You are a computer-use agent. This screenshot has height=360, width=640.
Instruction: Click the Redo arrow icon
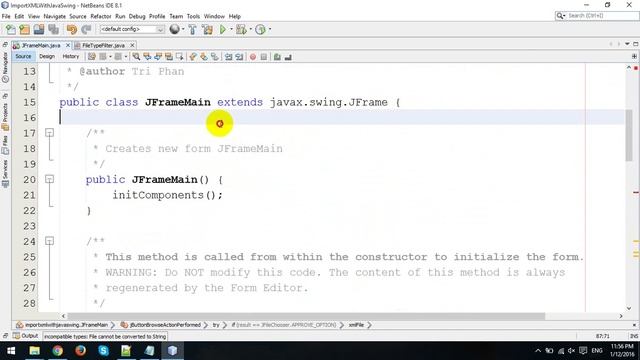(x=86, y=29)
